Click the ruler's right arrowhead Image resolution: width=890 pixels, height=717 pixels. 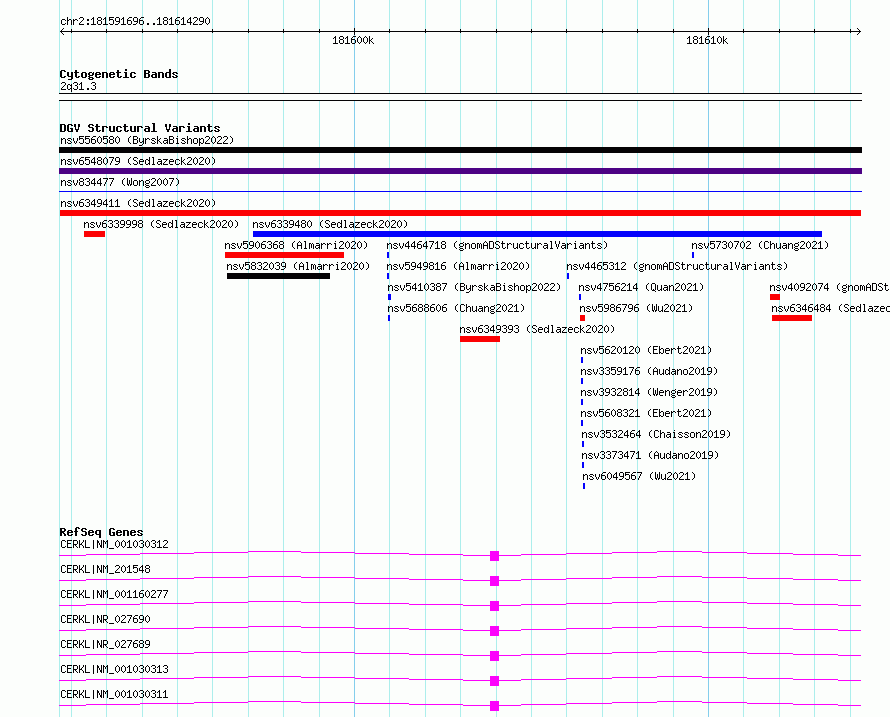(859, 31)
